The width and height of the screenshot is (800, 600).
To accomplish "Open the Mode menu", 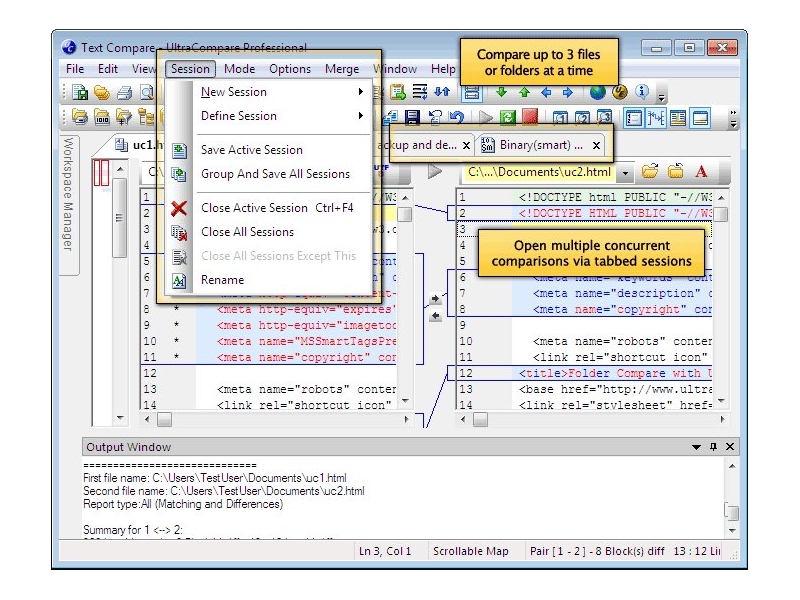I will (x=239, y=69).
